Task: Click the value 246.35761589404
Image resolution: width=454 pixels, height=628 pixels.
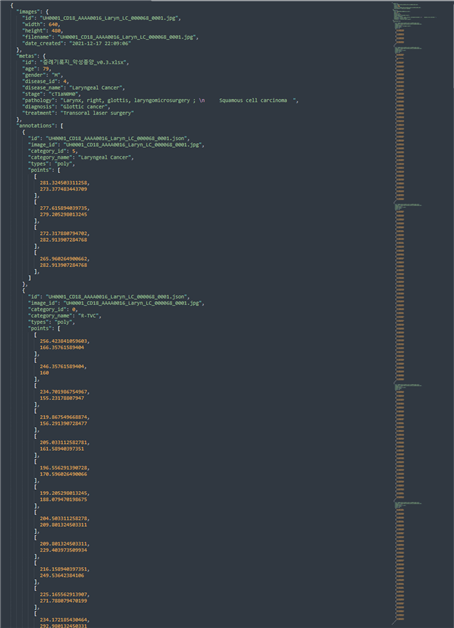Action: (63, 366)
